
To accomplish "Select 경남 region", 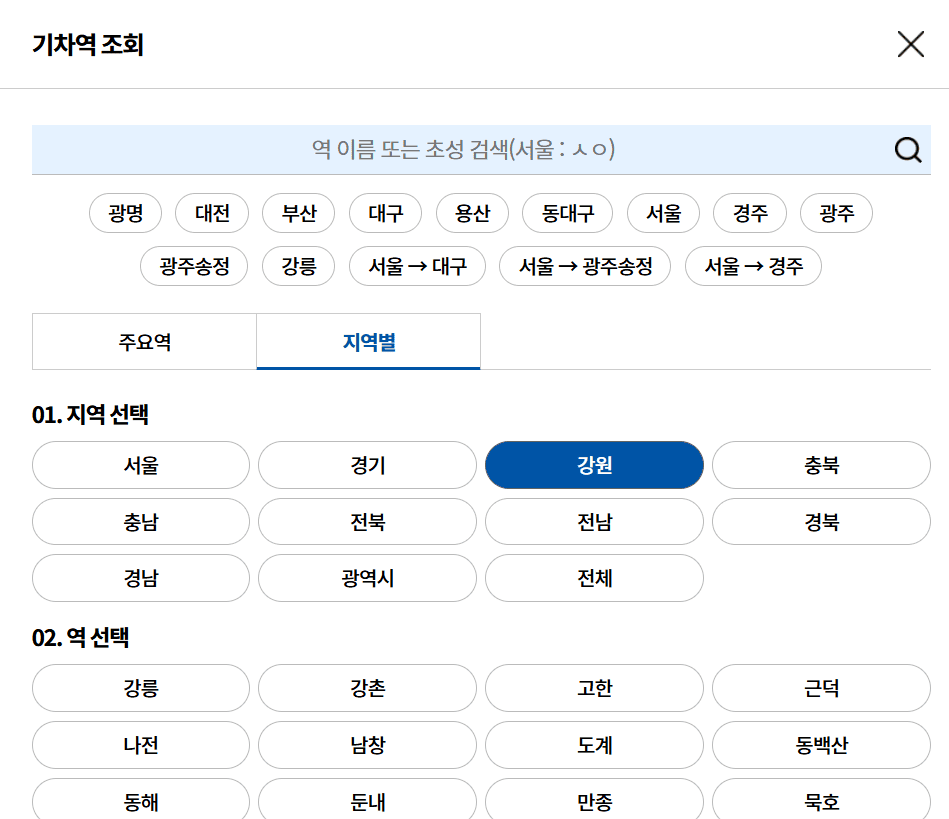I will [x=141, y=578].
